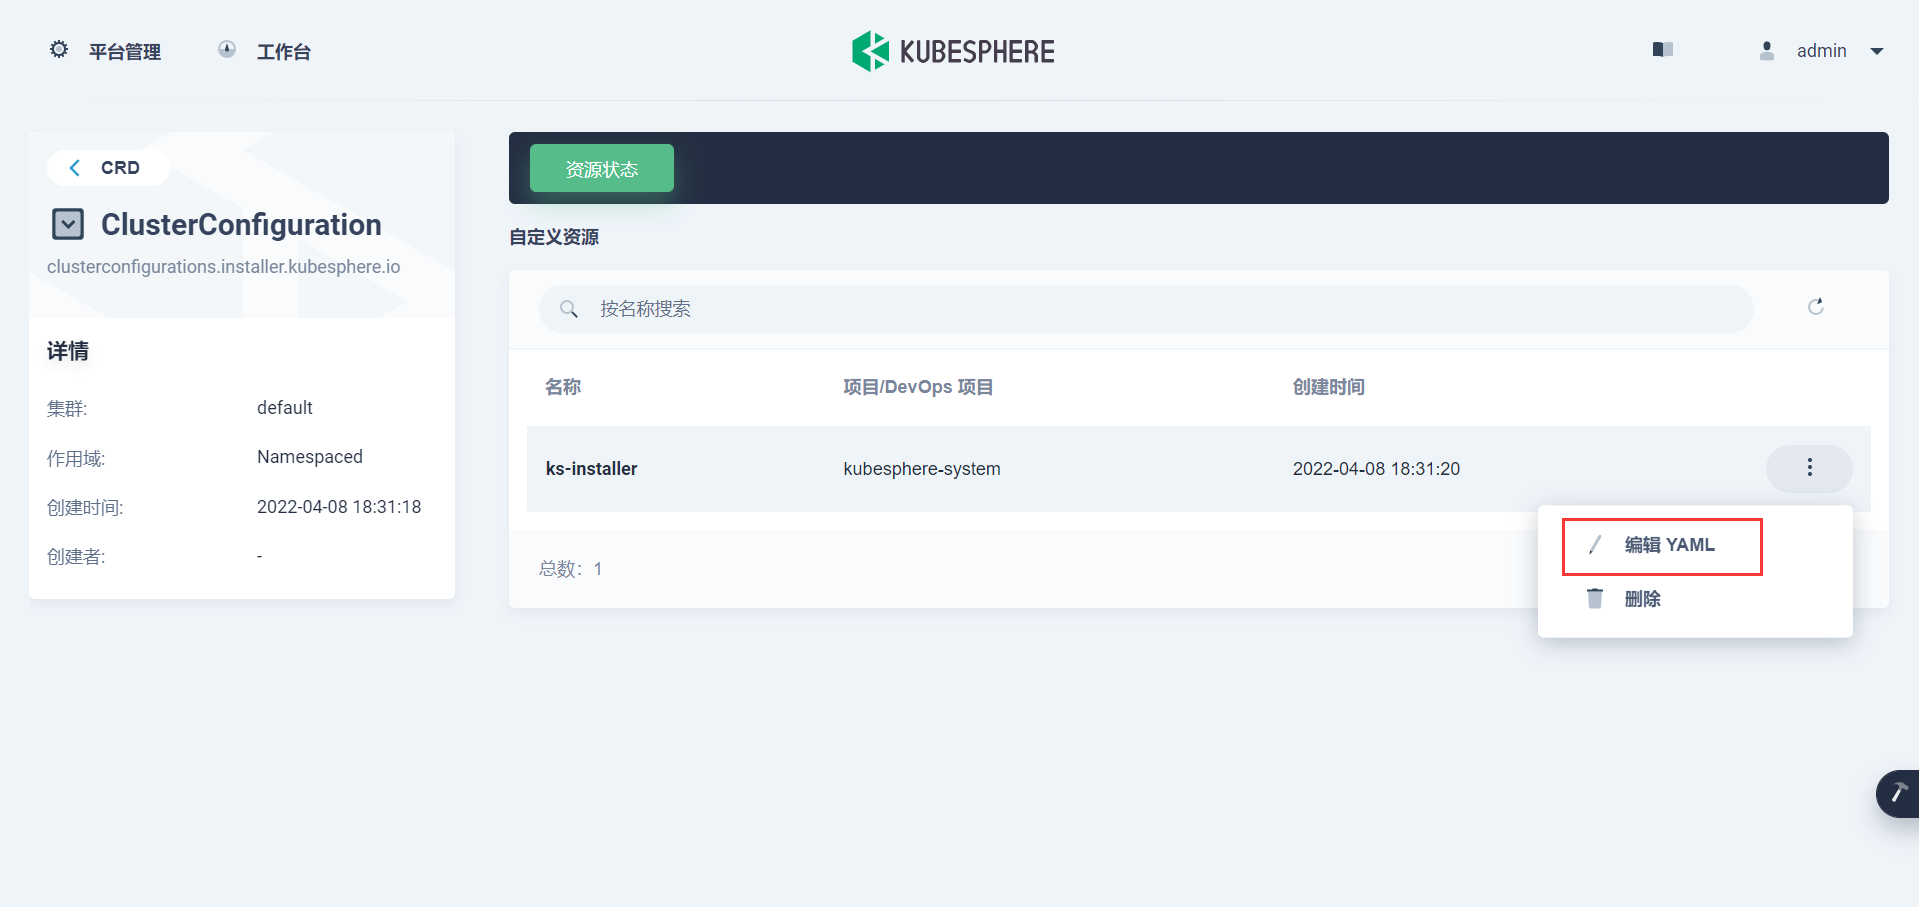Switch to the 资源状态 tab
The height and width of the screenshot is (907, 1919).
pyautogui.click(x=601, y=168)
